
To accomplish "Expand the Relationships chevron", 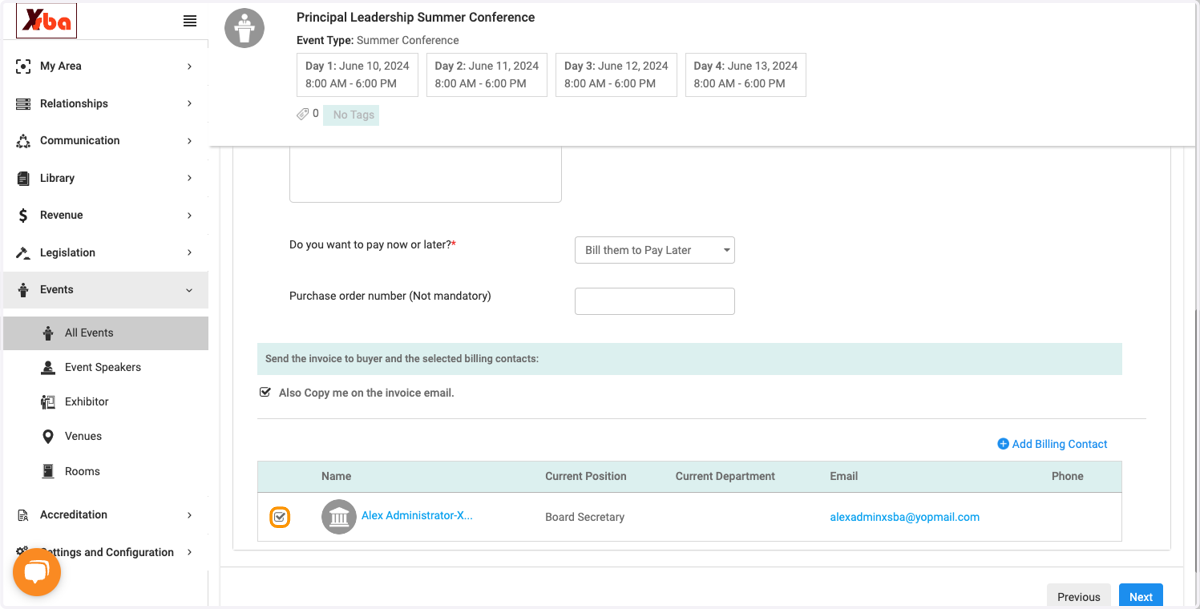I will pyautogui.click(x=189, y=104).
